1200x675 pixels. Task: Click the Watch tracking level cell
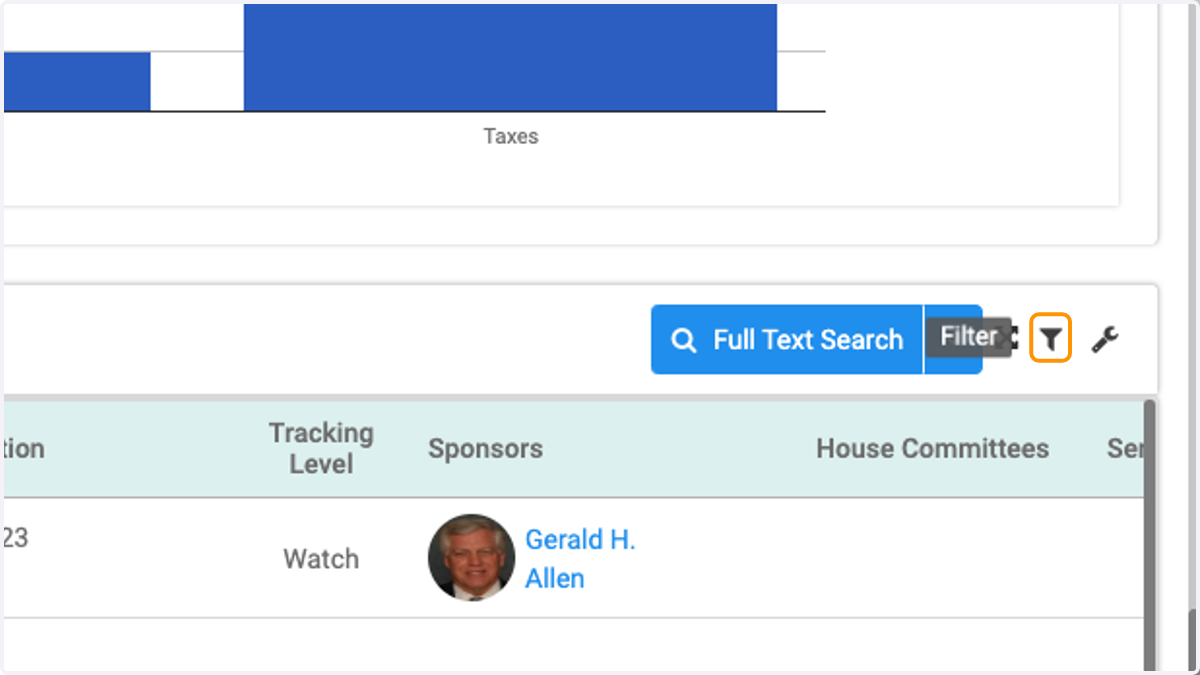pos(321,559)
